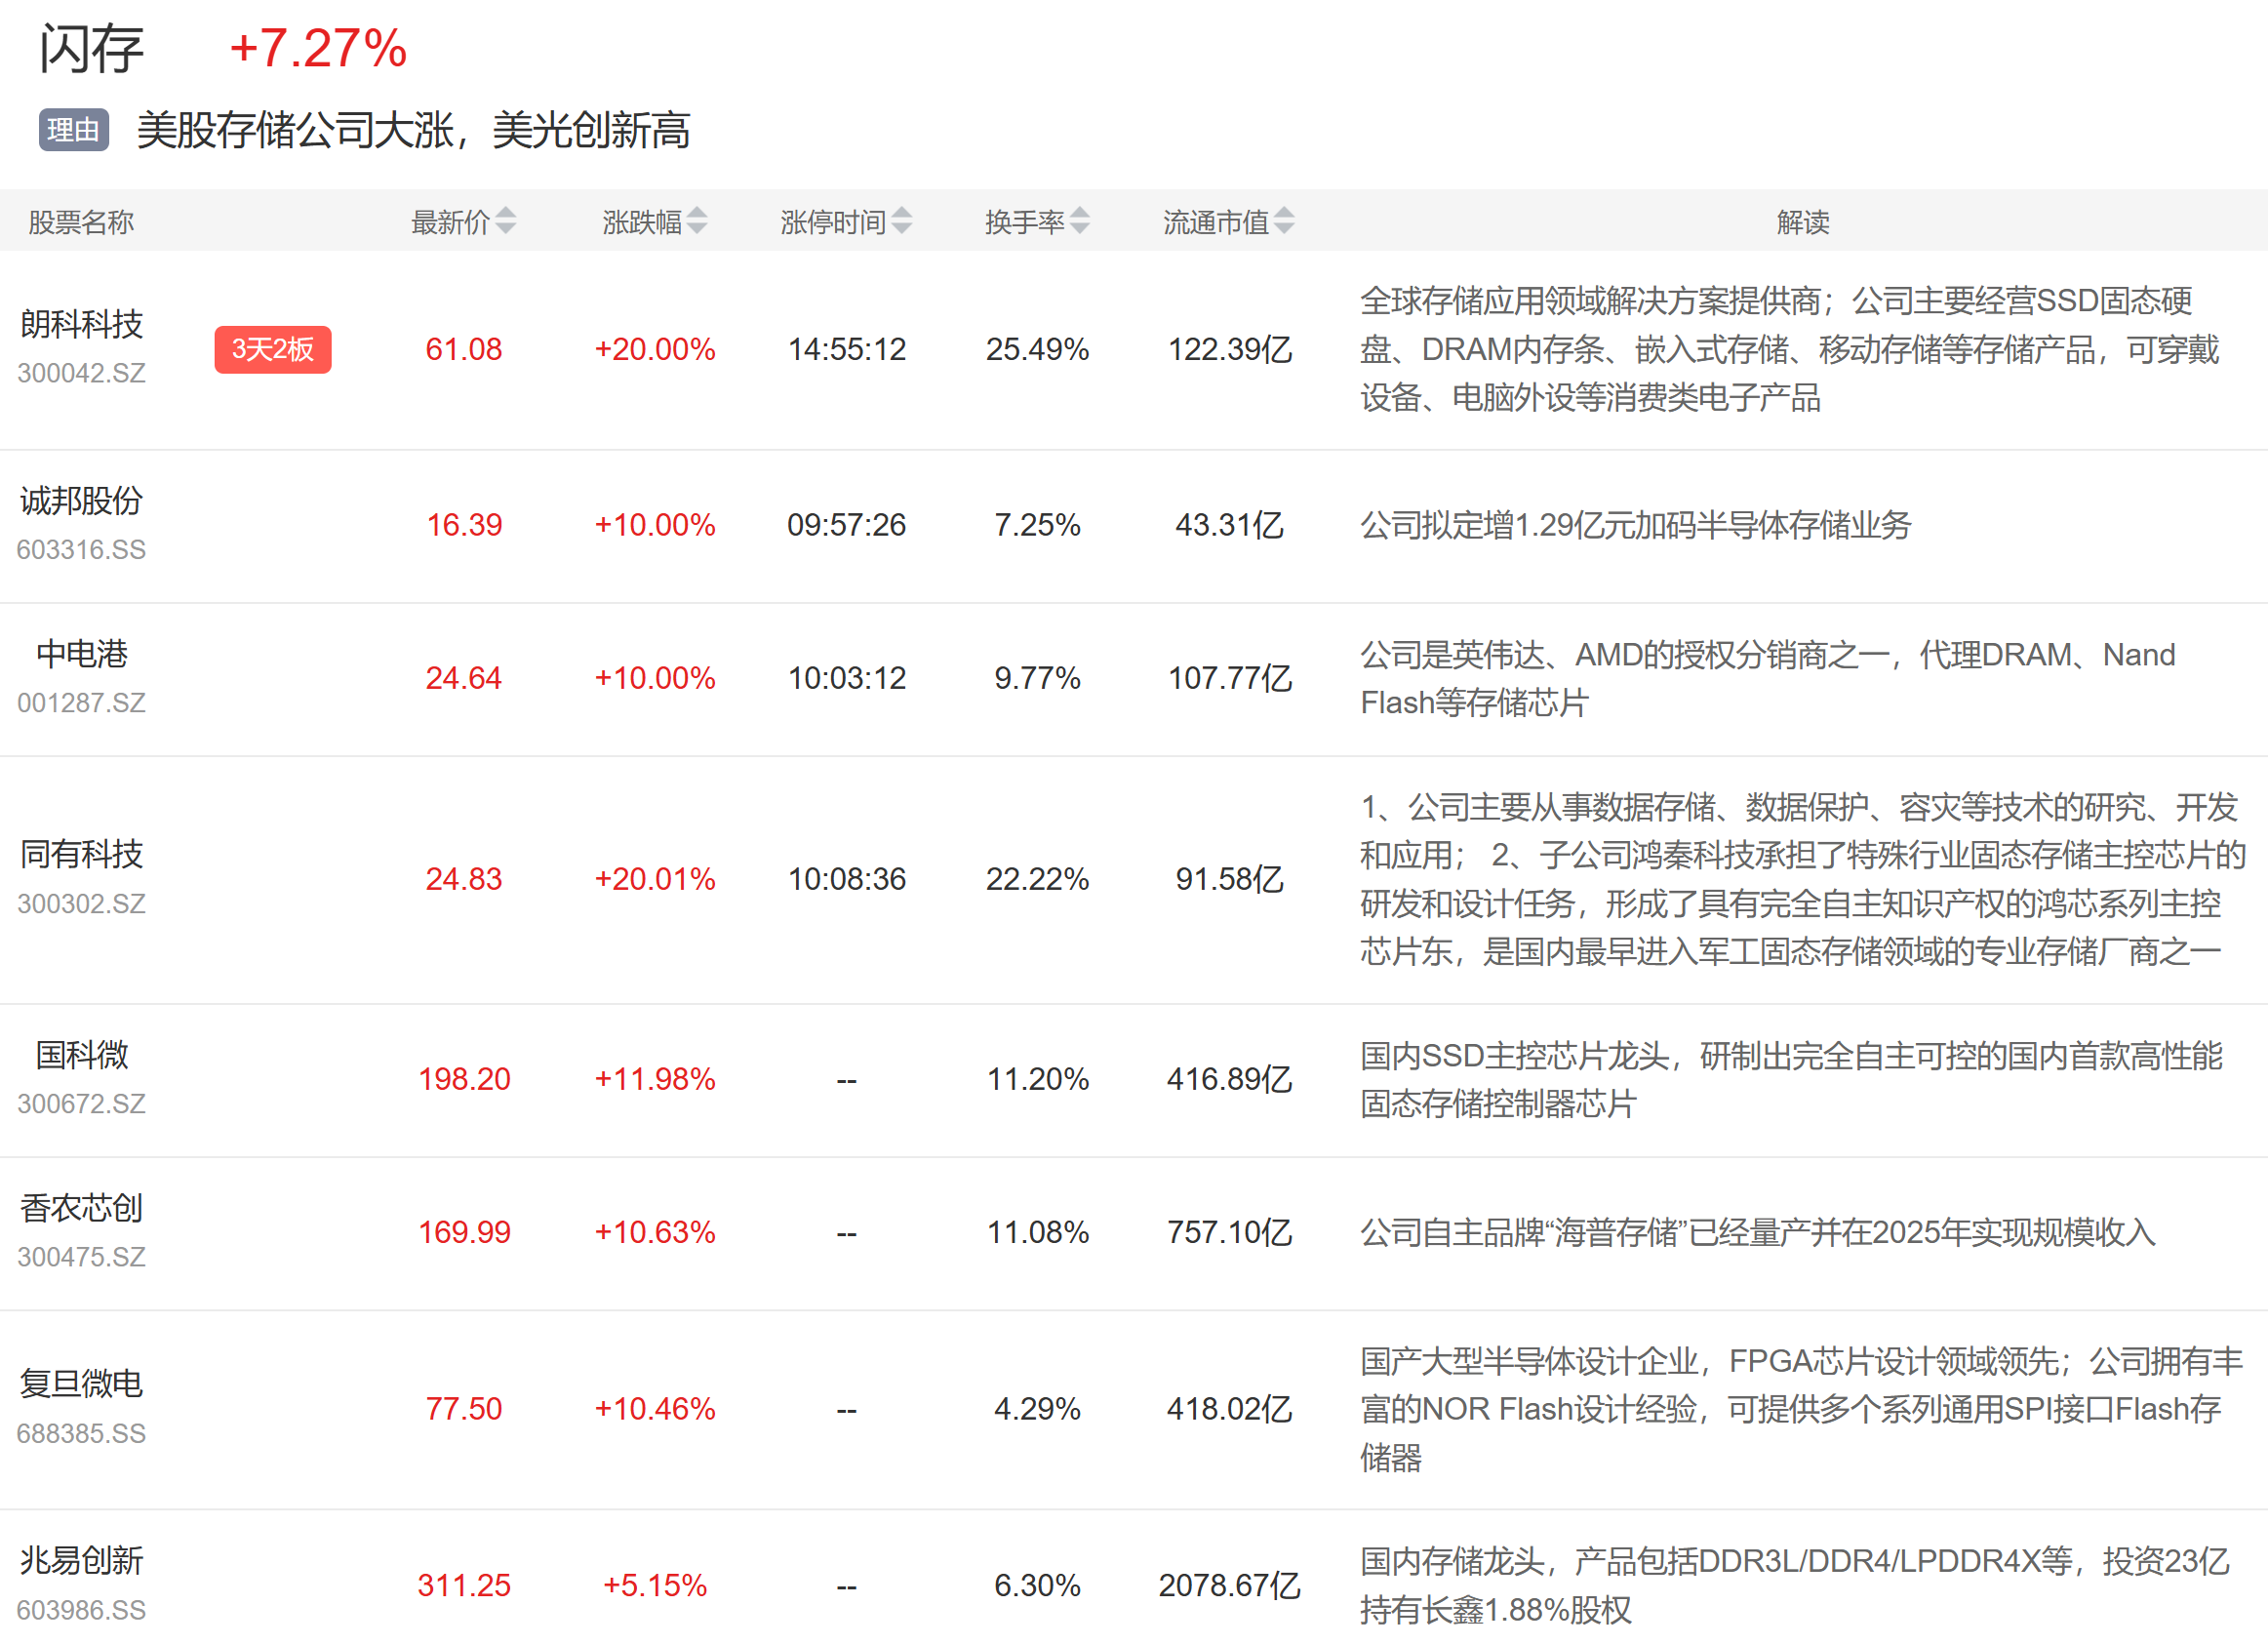This screenshot has width=2268, height=1645.
Task: Click the 股票名称 column header
Action: (81, 222)
